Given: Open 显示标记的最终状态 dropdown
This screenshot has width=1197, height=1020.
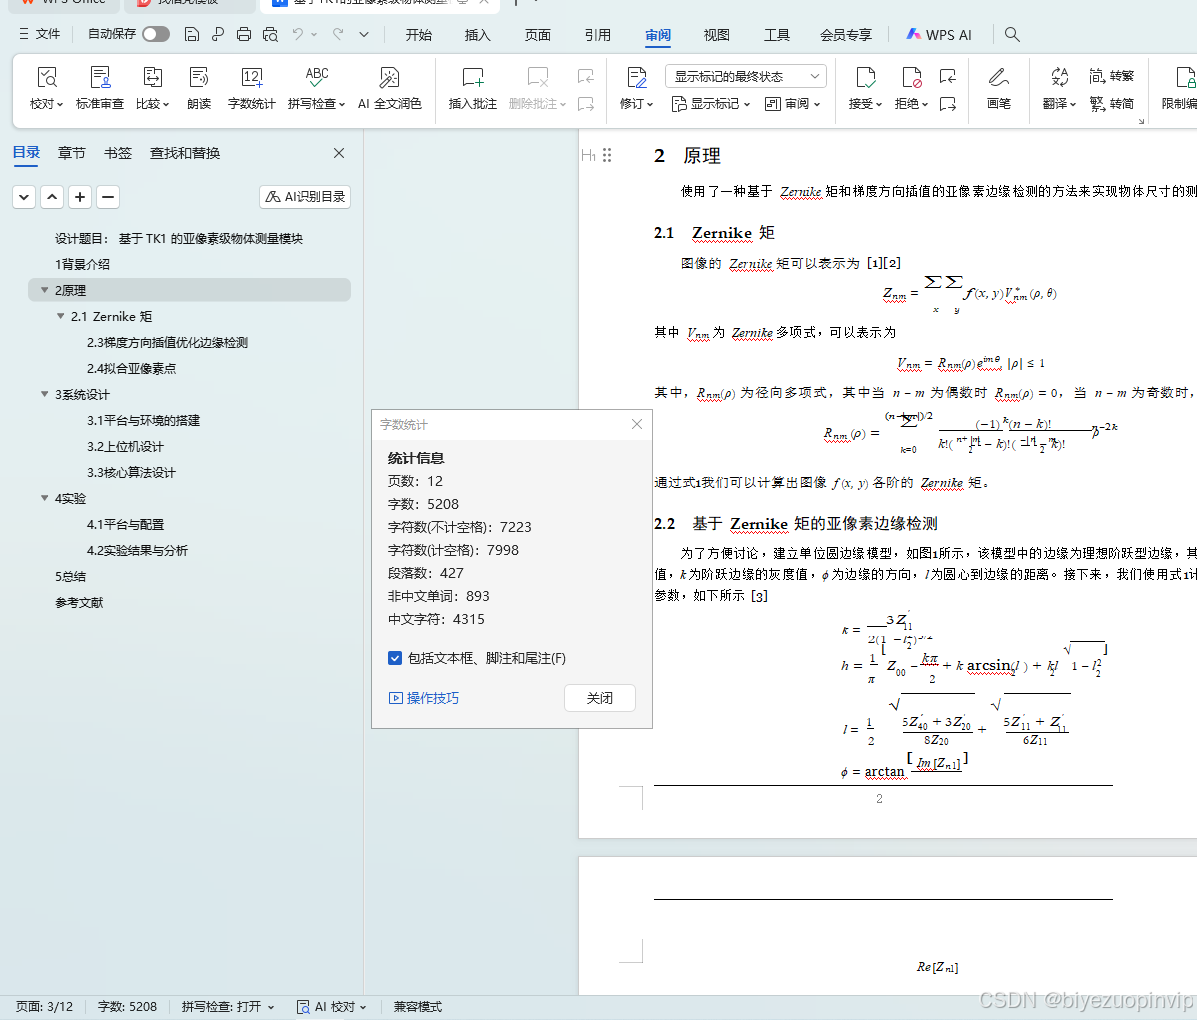Looking at the screenshot, I should (747, 76).
